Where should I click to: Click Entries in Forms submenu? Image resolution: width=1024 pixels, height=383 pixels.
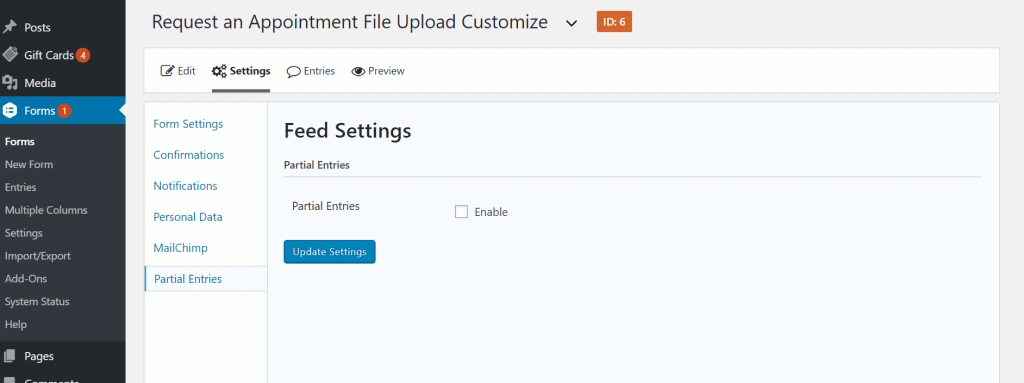20,188
